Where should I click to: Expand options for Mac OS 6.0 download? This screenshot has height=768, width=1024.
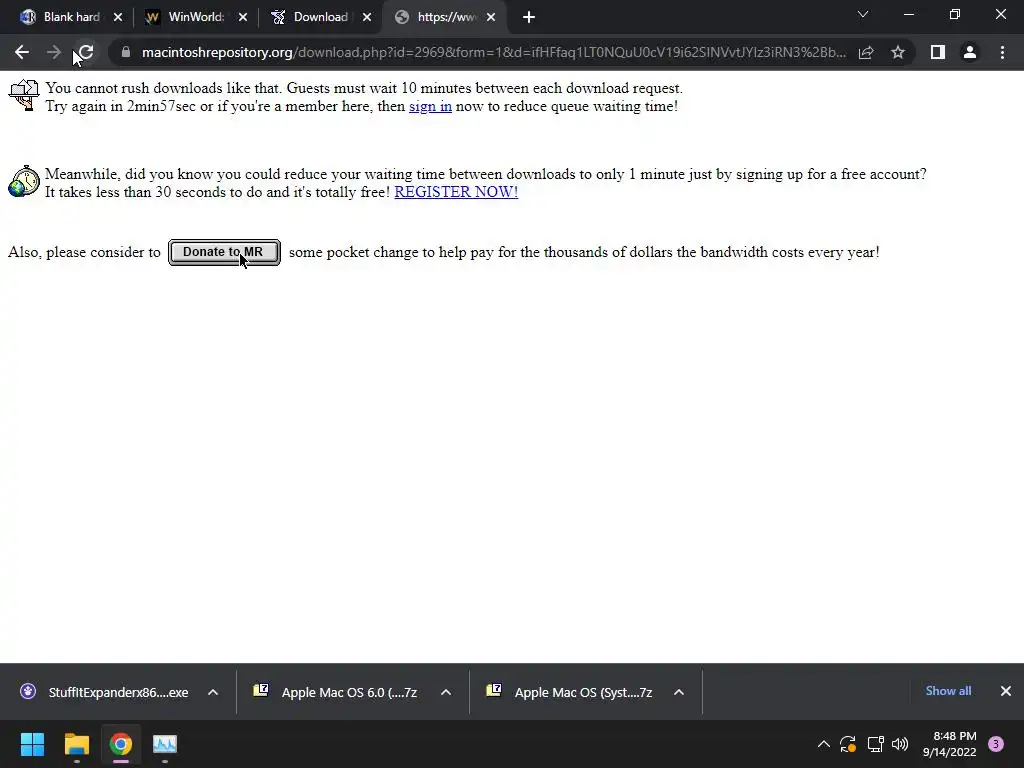pos(446,692)
